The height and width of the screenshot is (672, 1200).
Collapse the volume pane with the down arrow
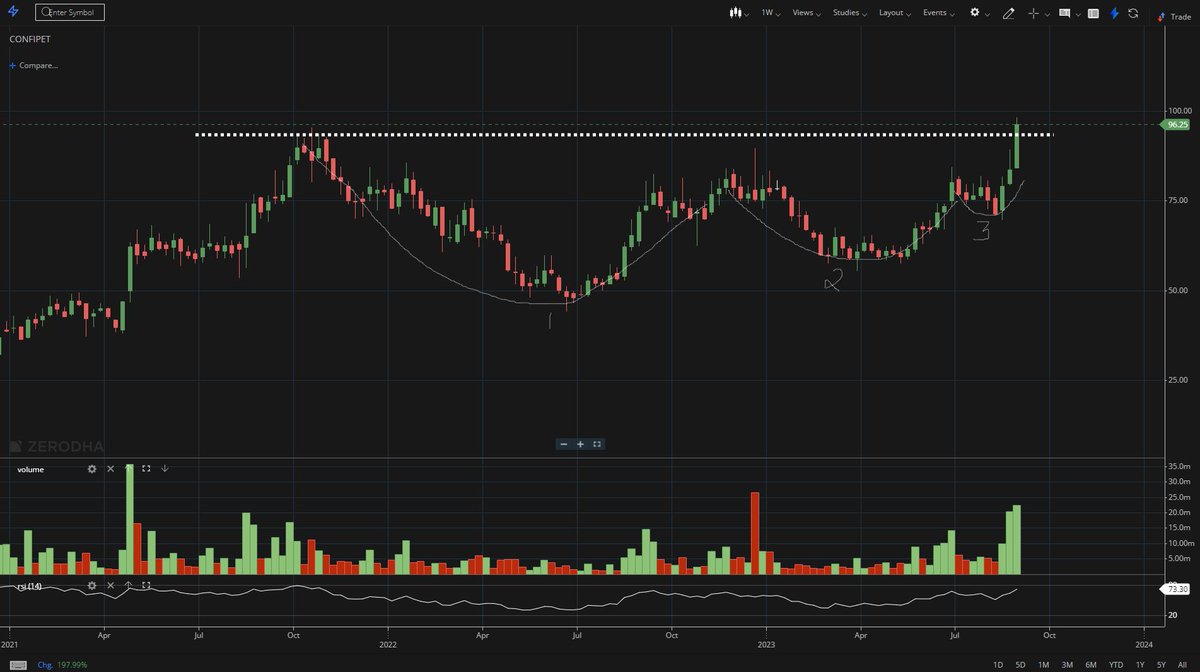(164, 469)
